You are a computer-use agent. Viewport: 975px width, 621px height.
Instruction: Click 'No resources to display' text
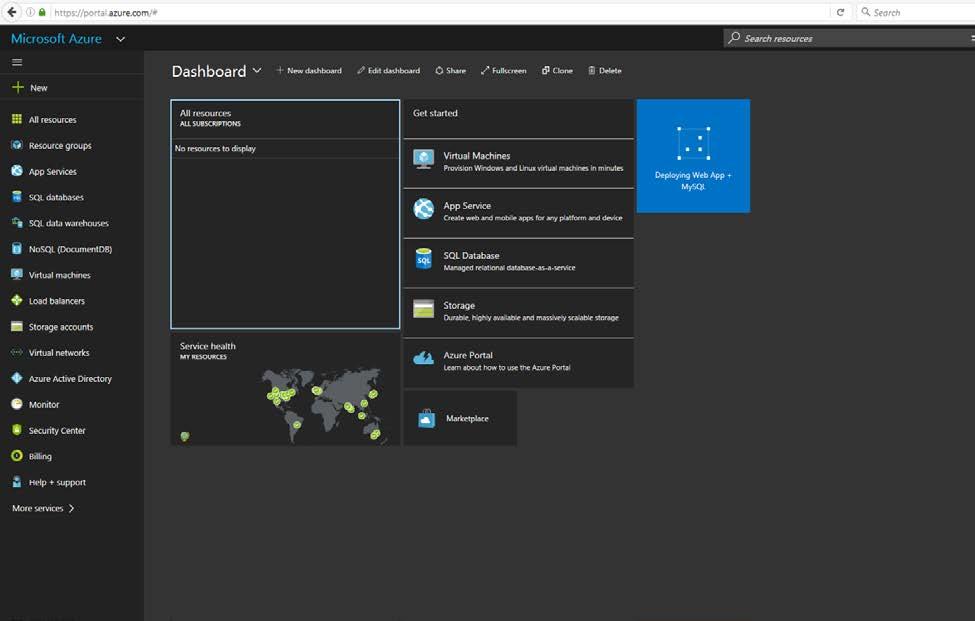[x=215, y=149]
